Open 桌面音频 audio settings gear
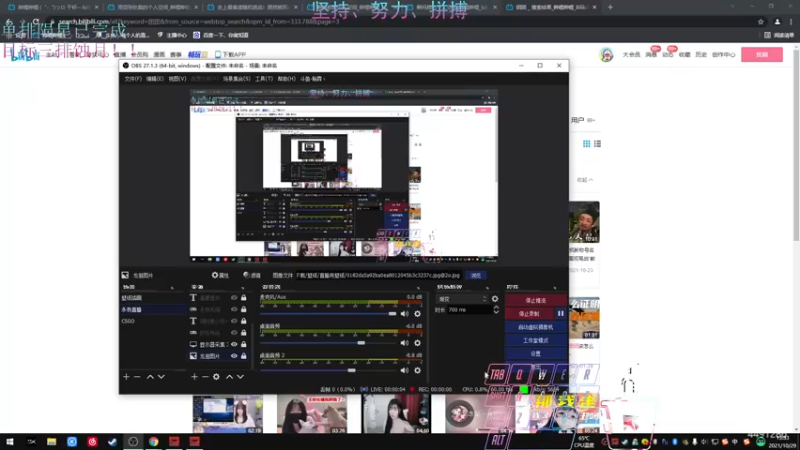This screenshot has width=800, height=450. pos(417,343)
